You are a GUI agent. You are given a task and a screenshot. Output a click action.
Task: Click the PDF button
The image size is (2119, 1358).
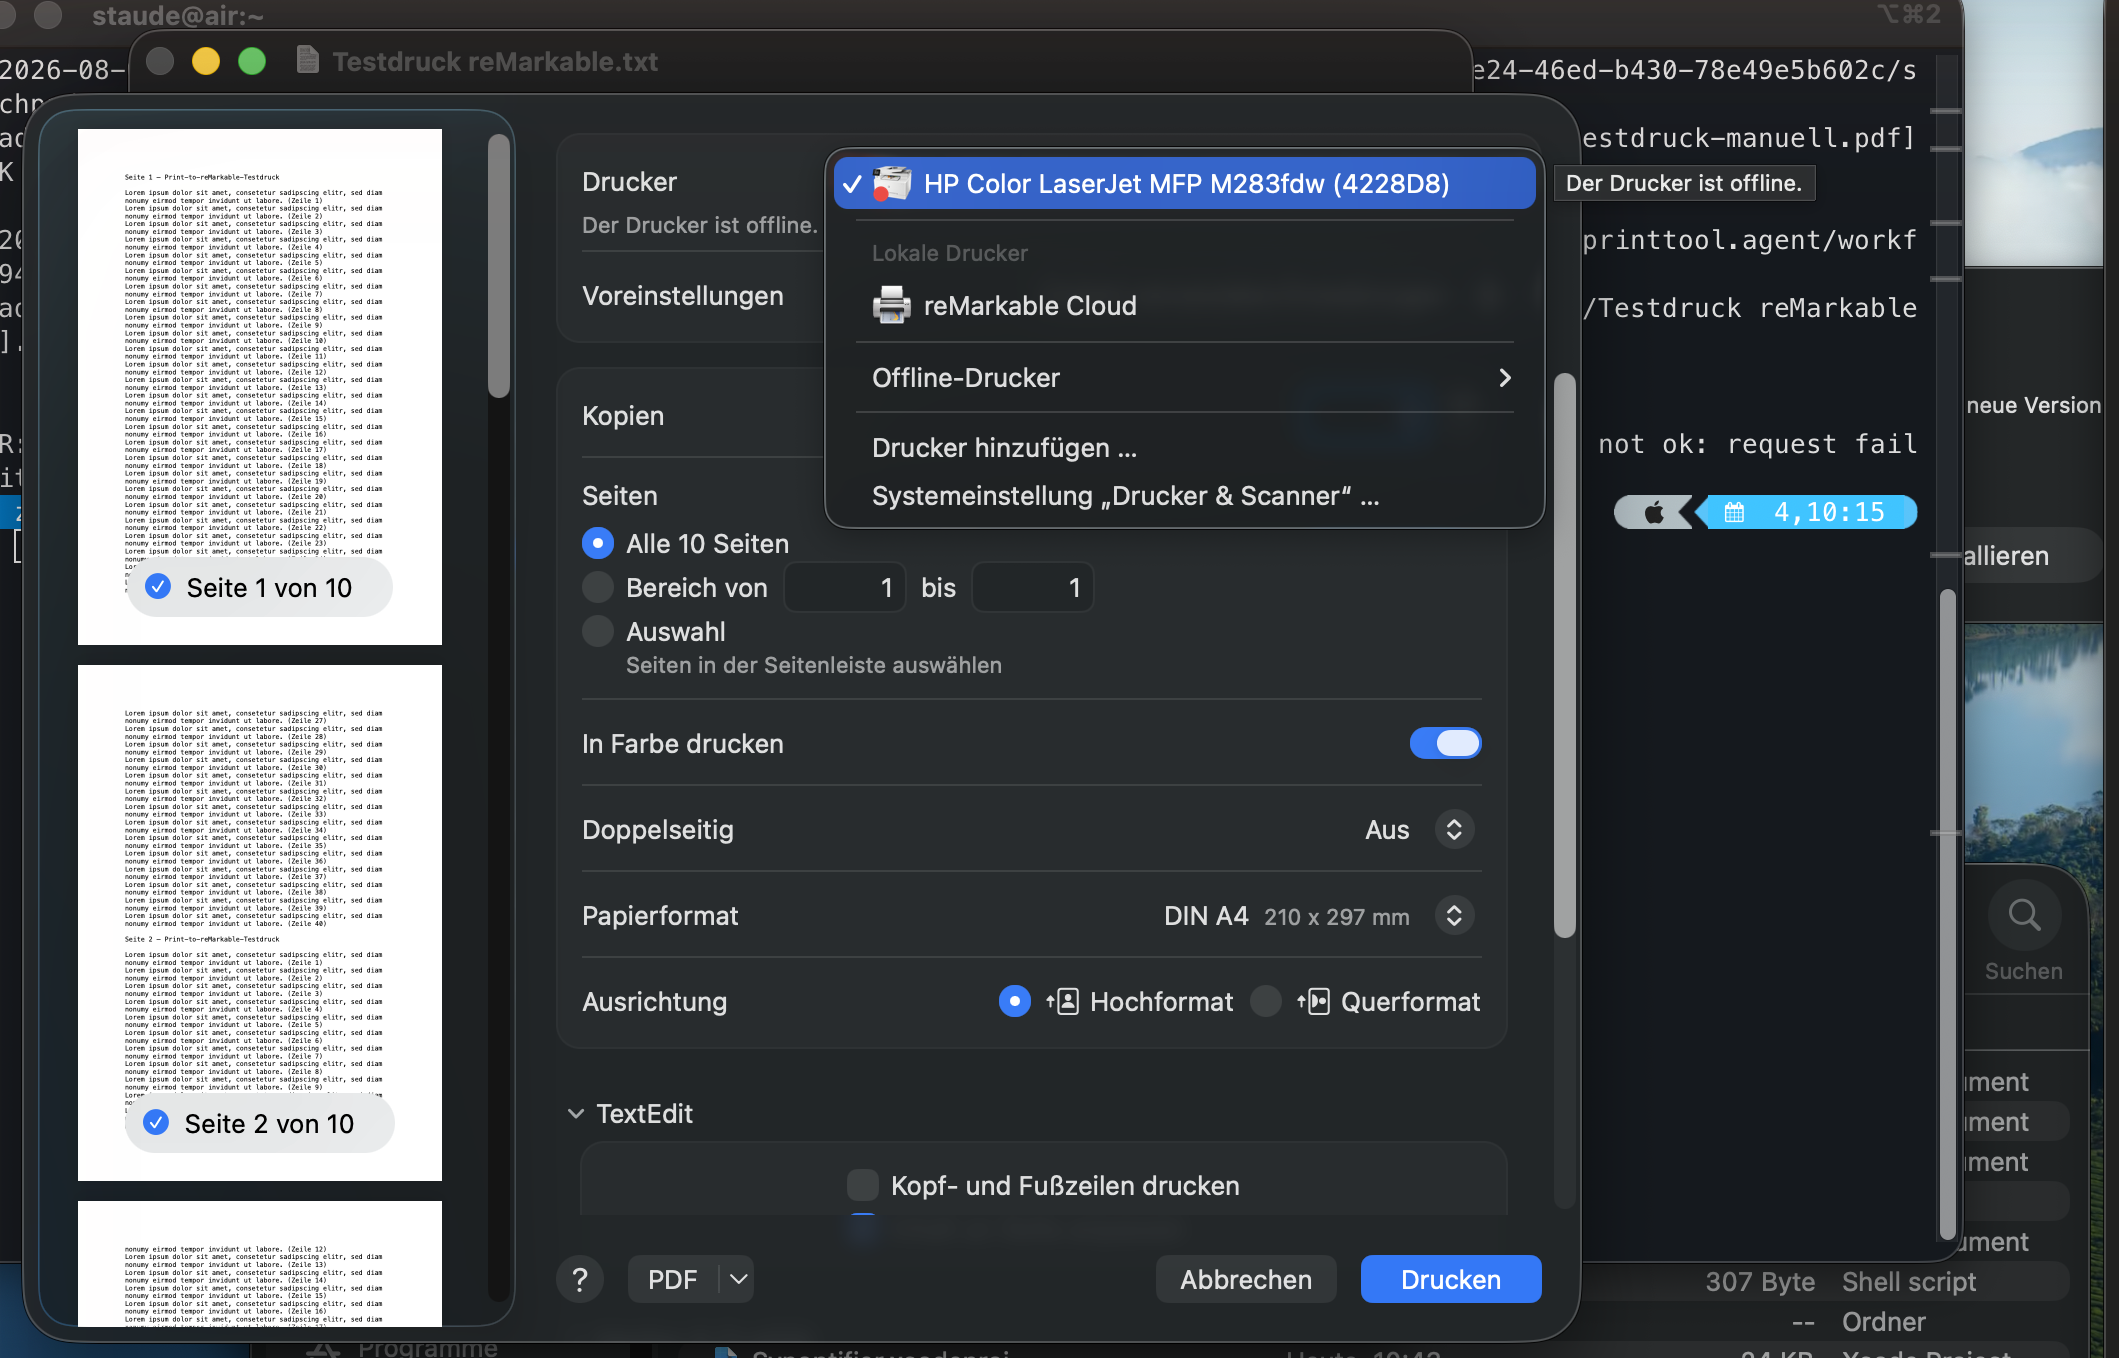coord(672,1279)
